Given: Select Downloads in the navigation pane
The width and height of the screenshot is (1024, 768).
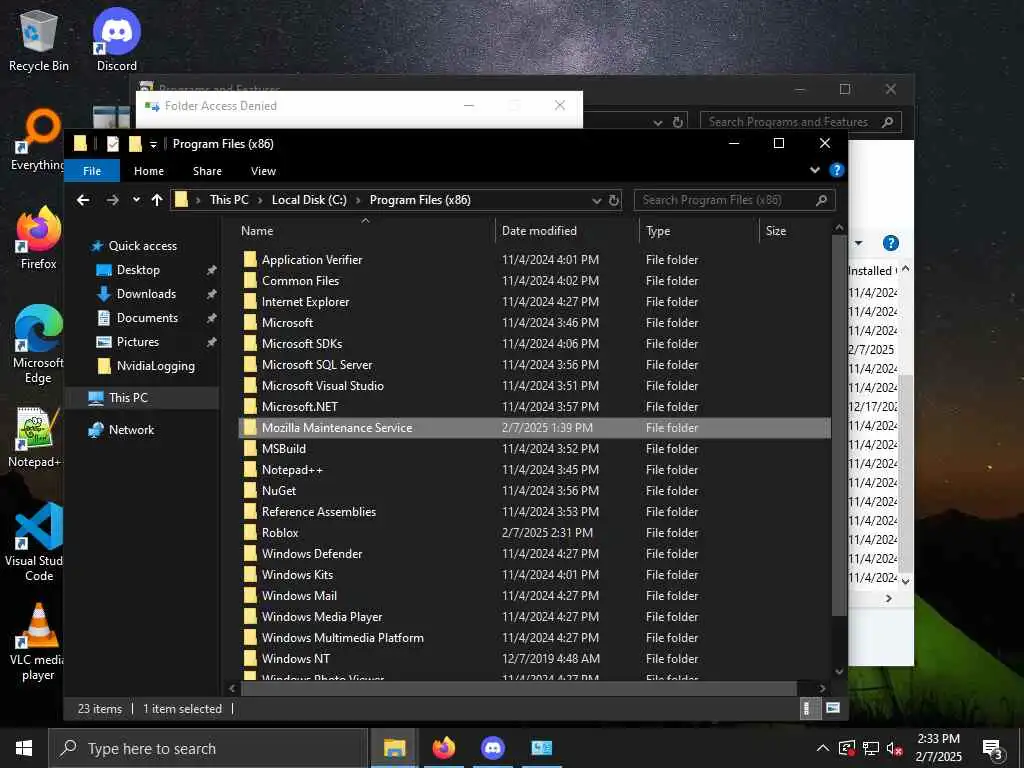Looking at the screenshot, I should [x=146, y=294].
